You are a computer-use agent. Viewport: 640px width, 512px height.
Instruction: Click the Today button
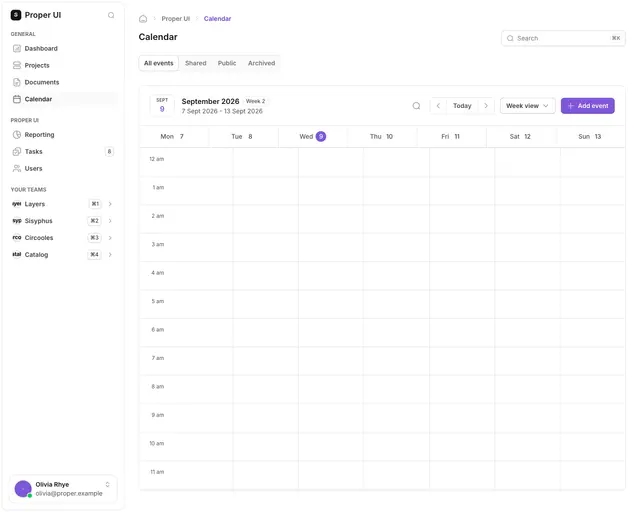[462, 106]
